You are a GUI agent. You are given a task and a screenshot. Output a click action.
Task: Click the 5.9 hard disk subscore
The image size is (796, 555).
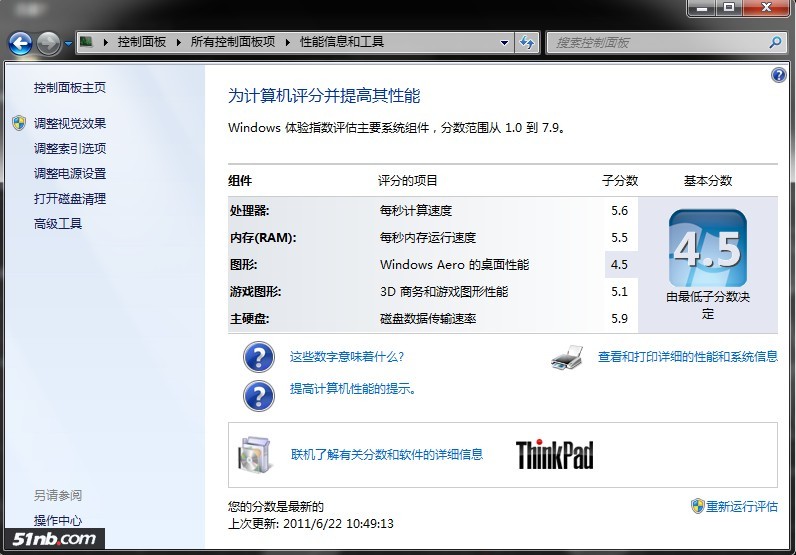coord(619,319)
